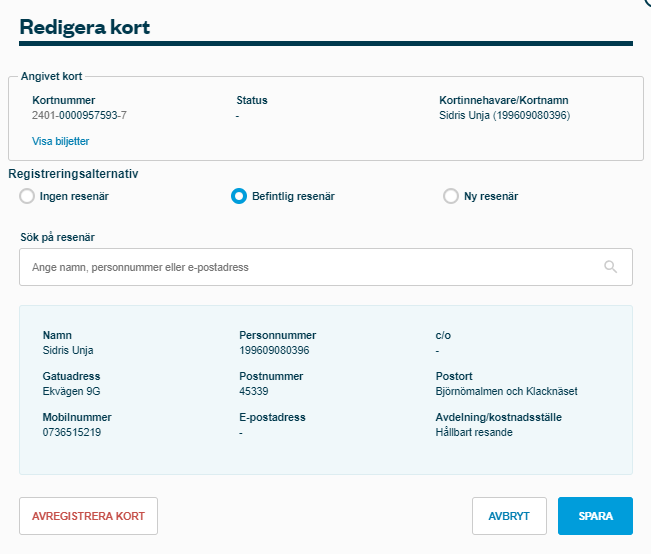Click the Personnummer value 199609080396 in traveler details
Viewport: 651px width, 554px height.
point(274,350)
